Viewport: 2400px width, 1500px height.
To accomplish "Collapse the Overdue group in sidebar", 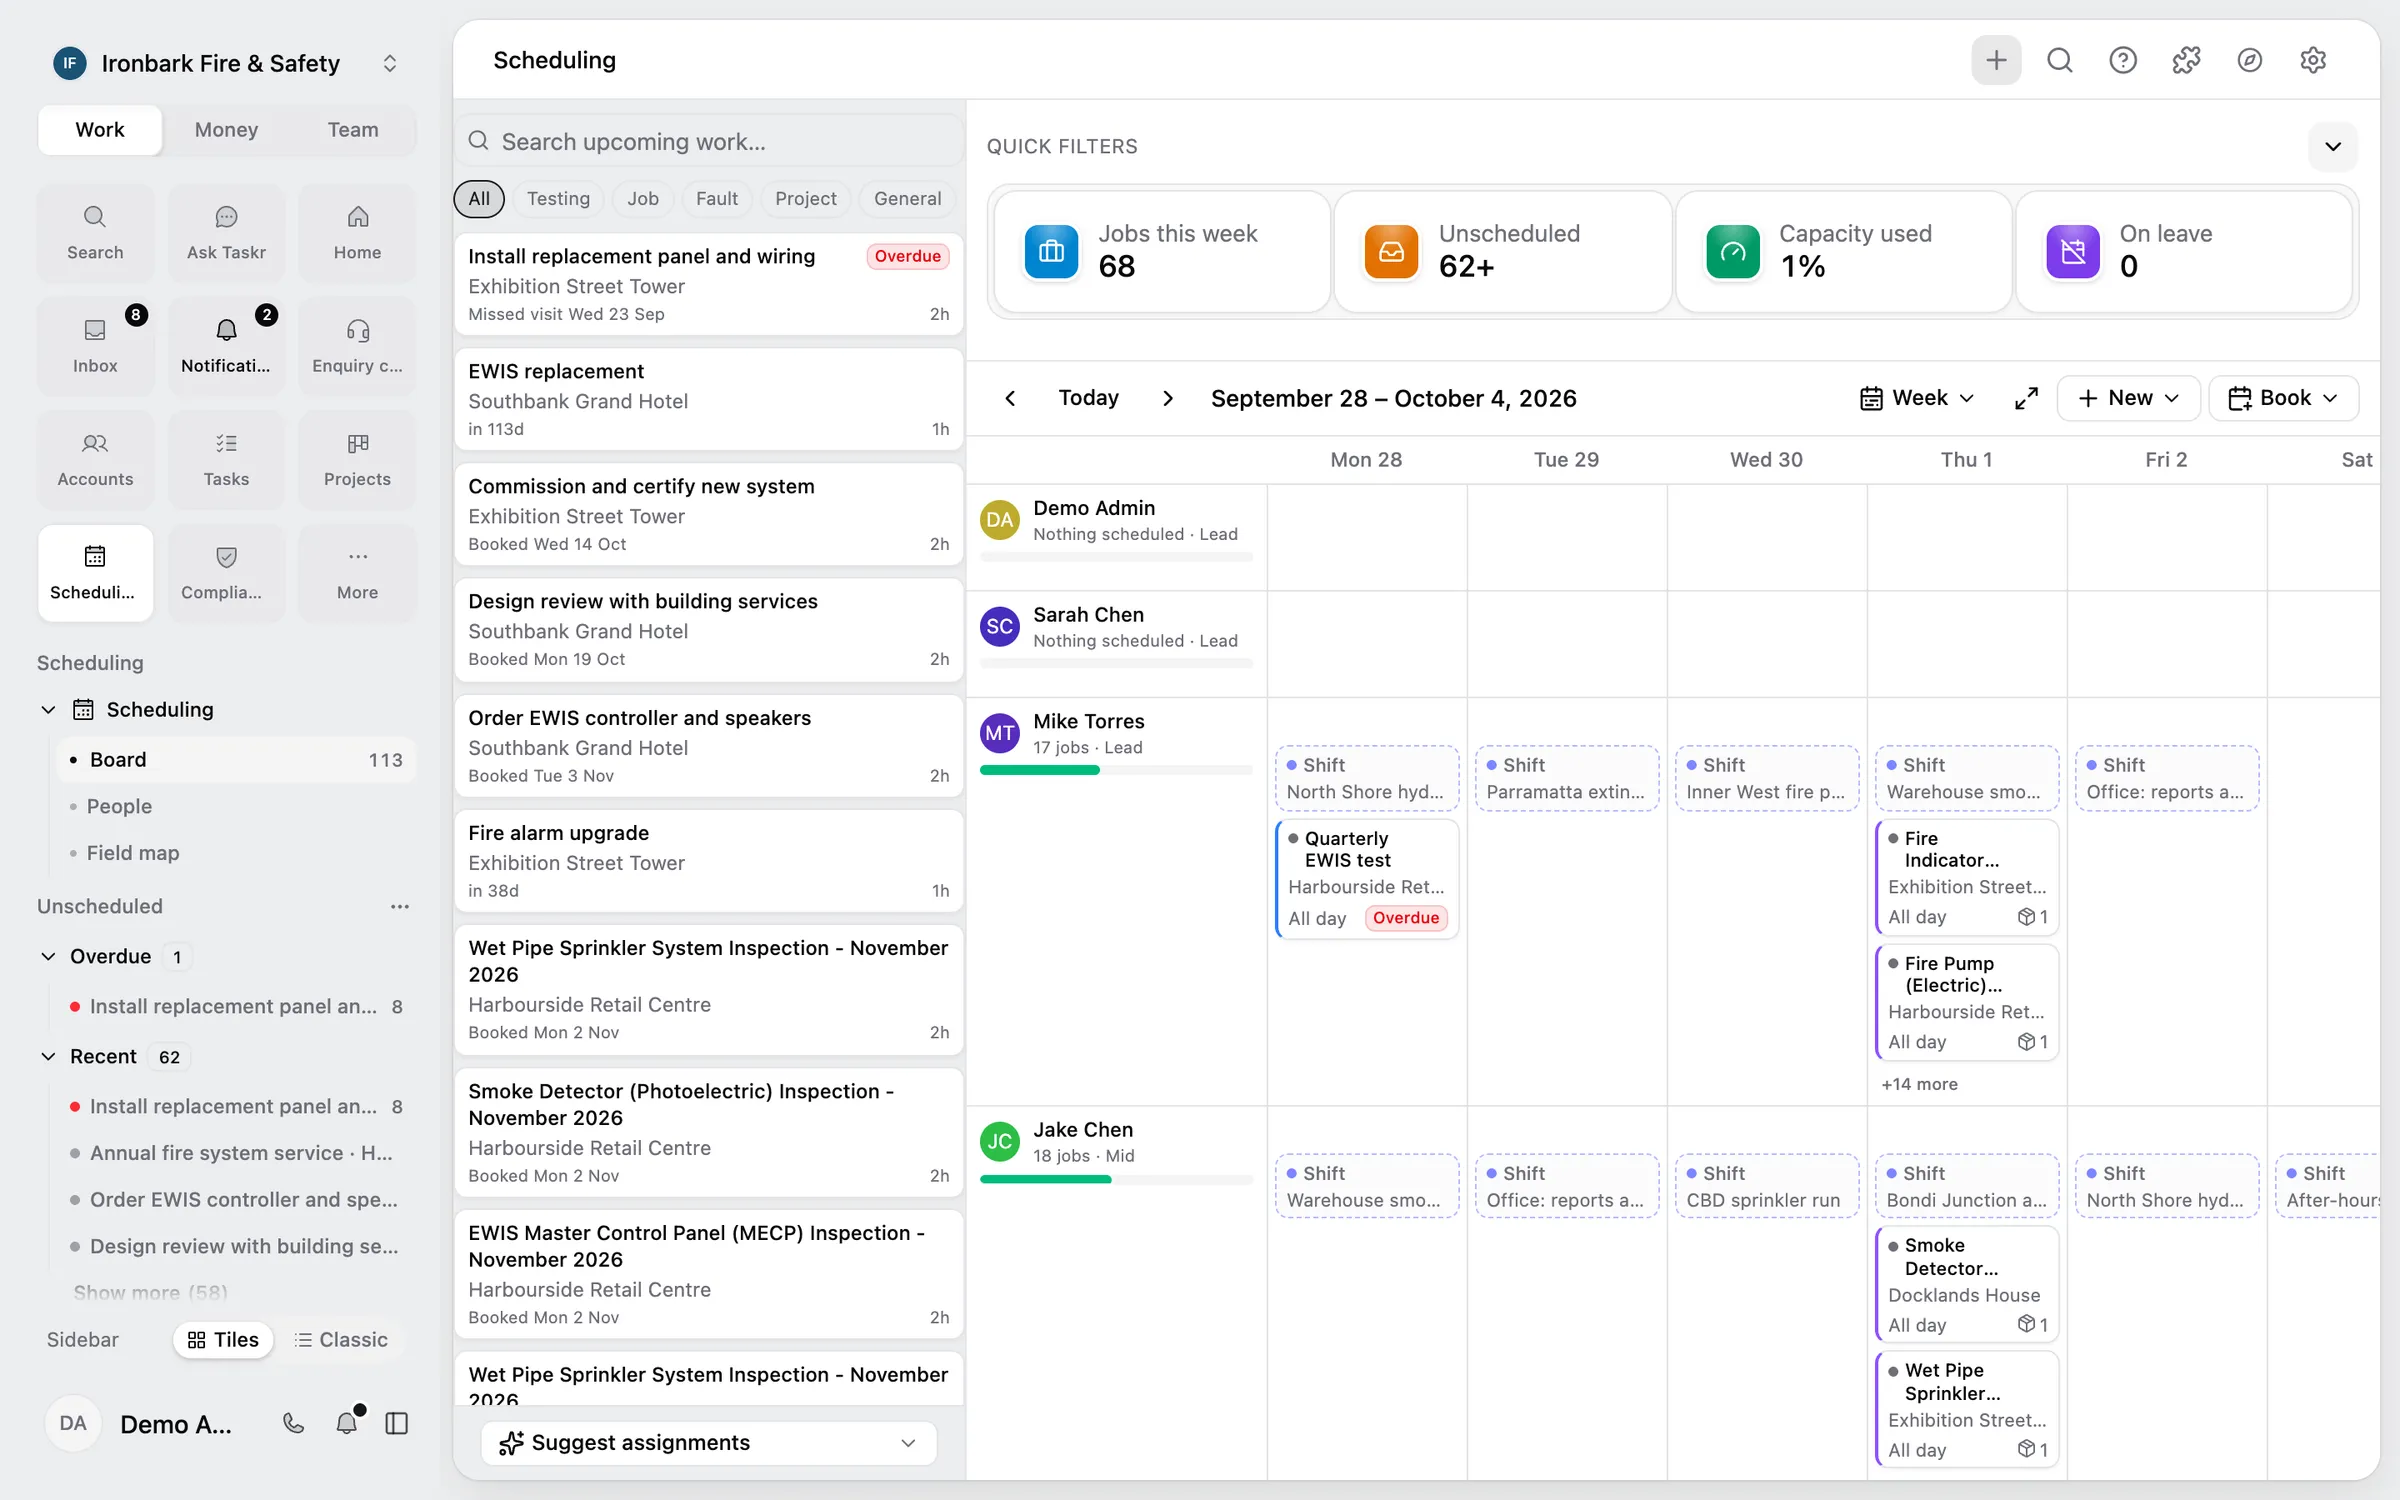I will [x=48, y=956].
